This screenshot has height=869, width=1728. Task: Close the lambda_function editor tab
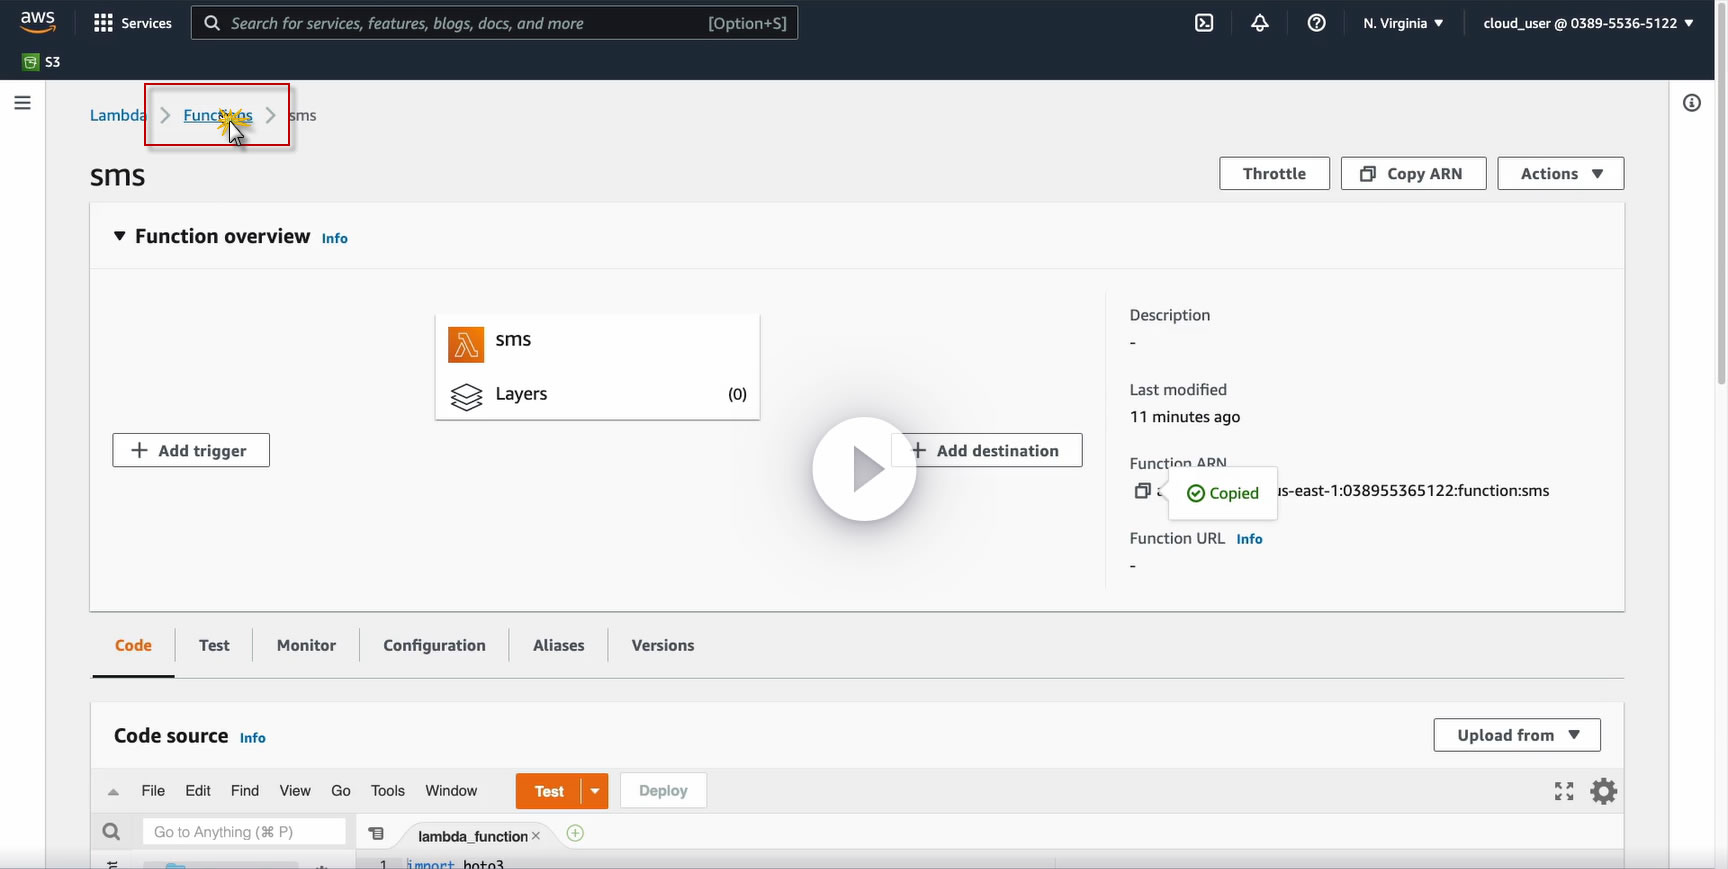point(536,836)
